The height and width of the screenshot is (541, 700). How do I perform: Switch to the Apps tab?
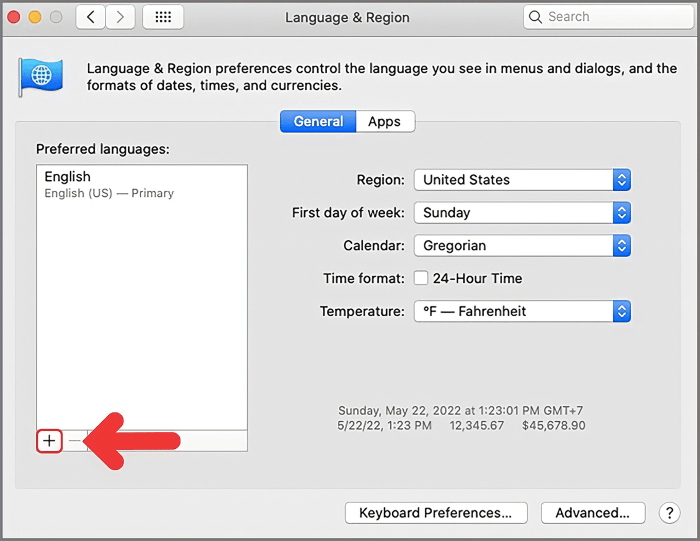(x=384, y=122)
